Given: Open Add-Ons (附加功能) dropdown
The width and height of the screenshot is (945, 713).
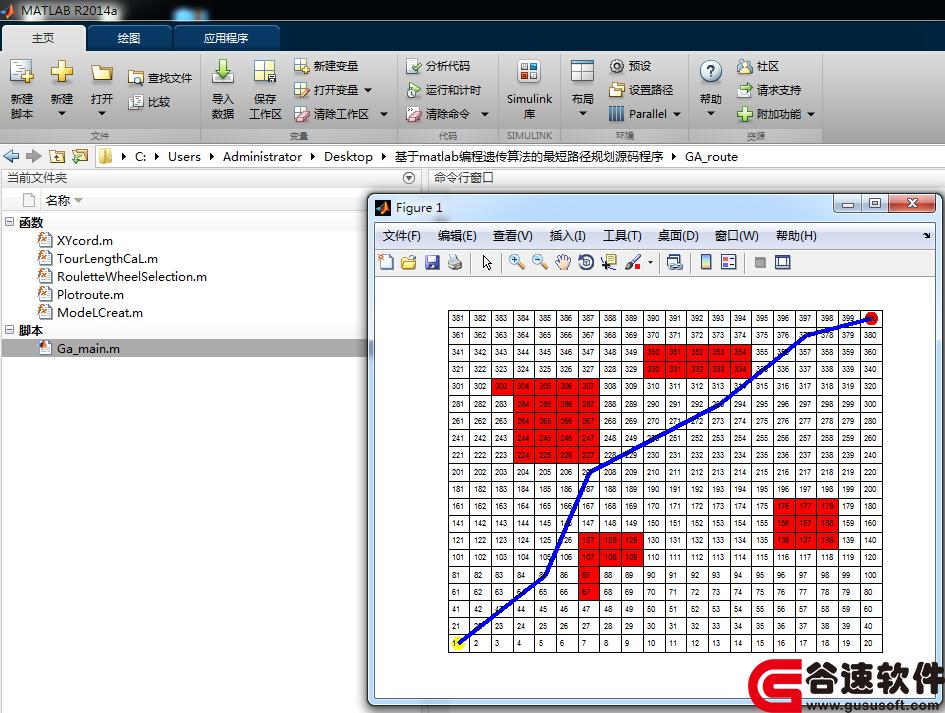Looking at the screenshot, I should (x=811, y=114).
